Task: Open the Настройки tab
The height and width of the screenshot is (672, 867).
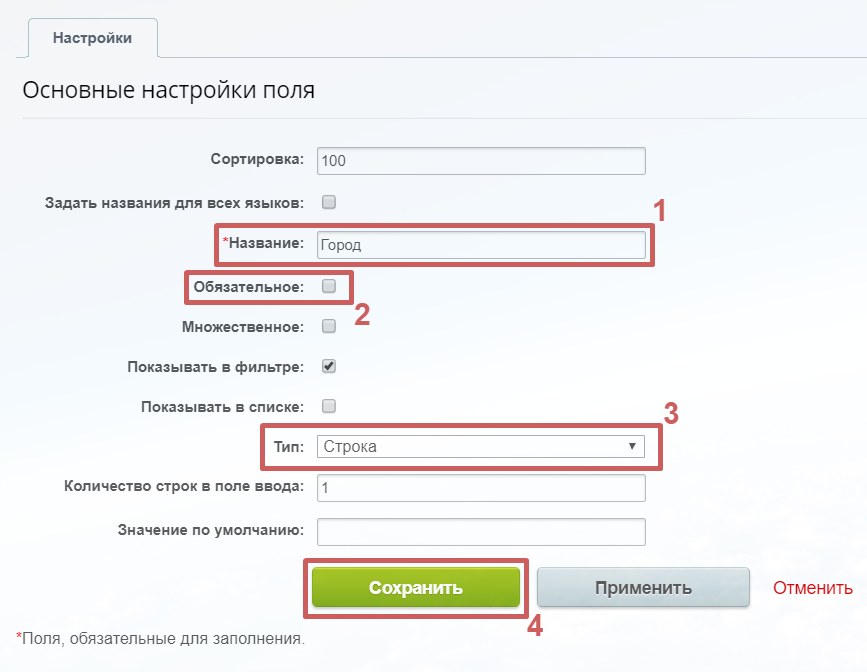Action: tap(92, 38)
